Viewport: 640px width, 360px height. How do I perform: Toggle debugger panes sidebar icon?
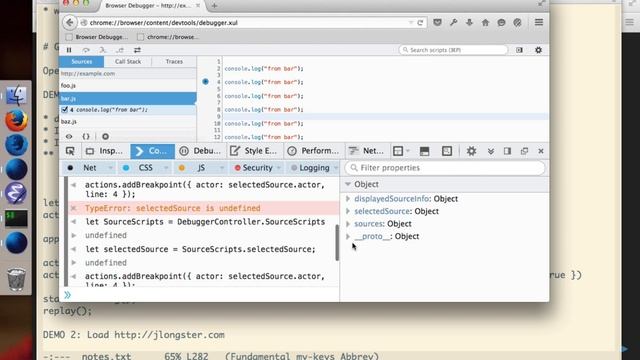(x=519, y=50)
